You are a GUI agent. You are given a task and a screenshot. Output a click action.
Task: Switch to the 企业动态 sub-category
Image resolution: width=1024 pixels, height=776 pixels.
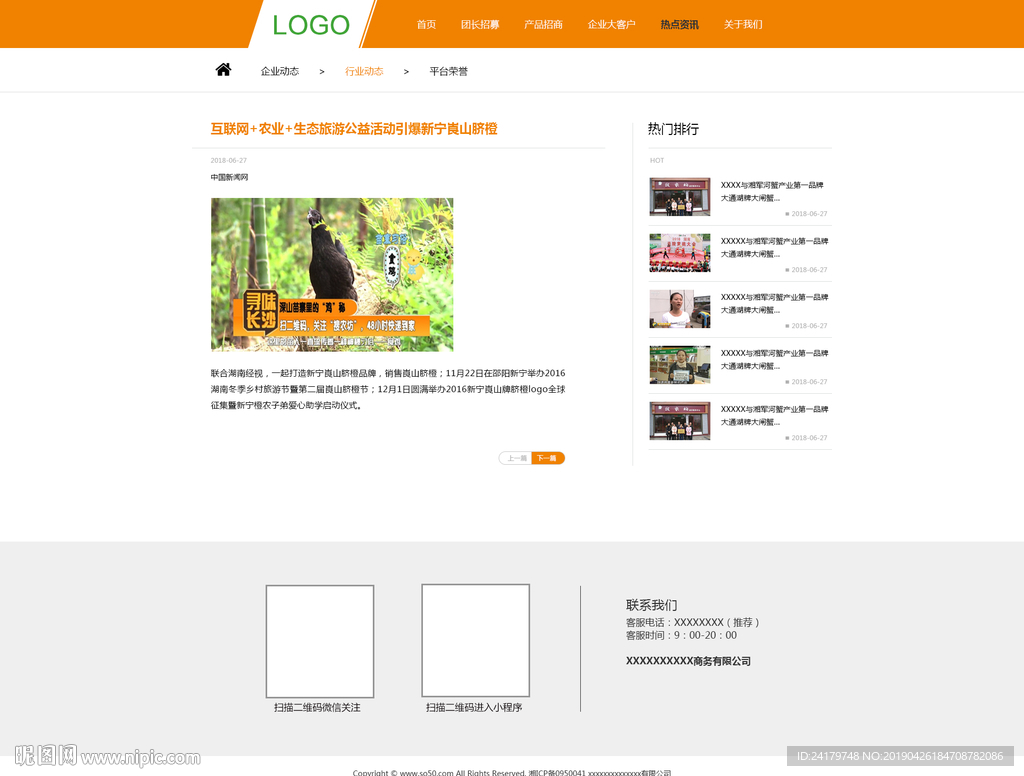[x=280, y=71]
